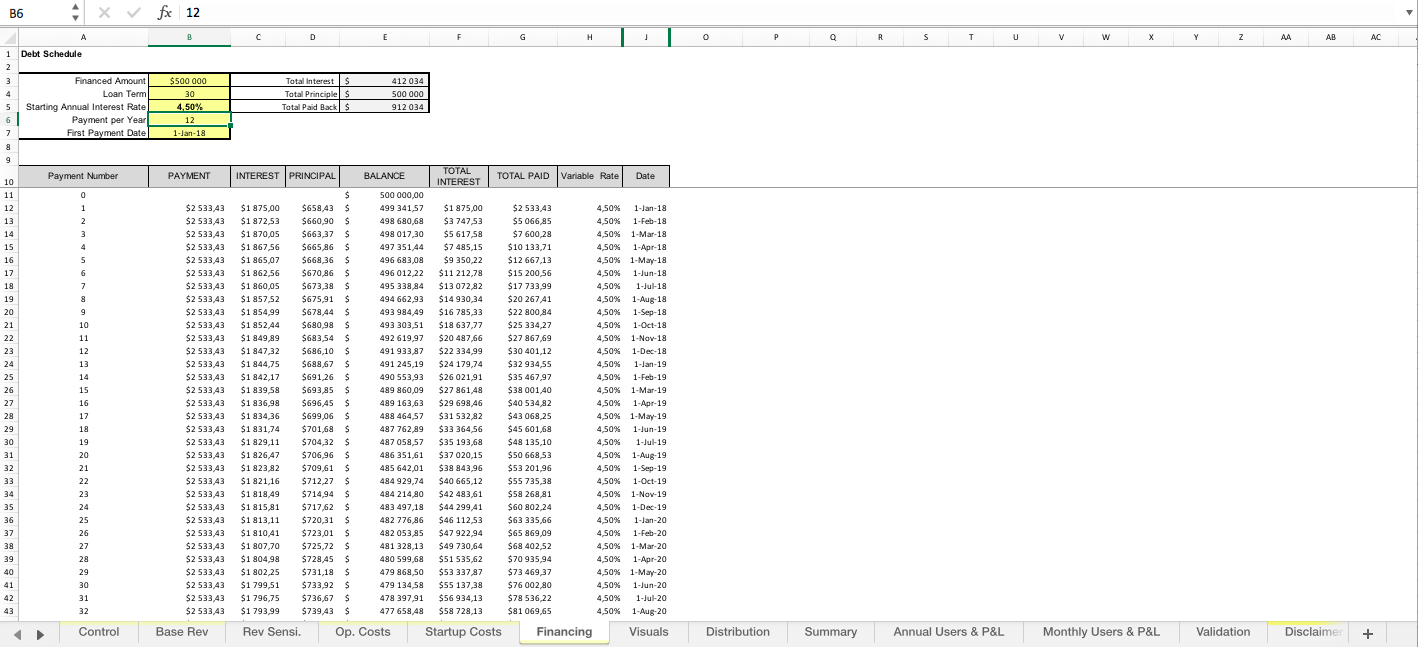
Task: Open the Monthly Users & P&L tab
Action: pyautogui.click(x=1101, y=632)
